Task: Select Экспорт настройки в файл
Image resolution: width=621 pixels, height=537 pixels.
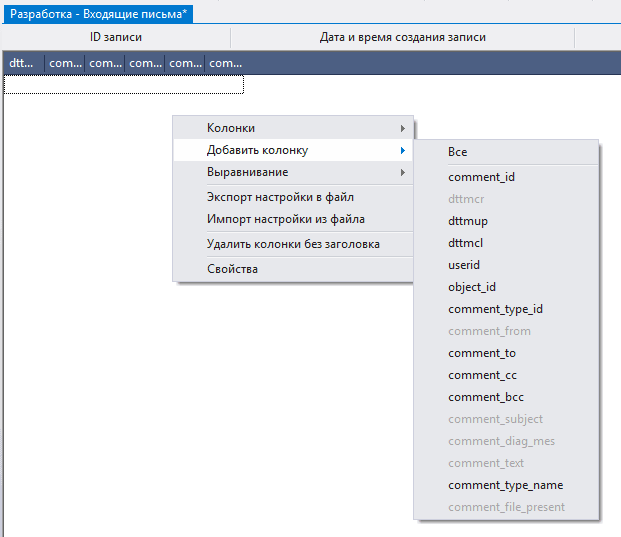Action: tap(280, 197)
